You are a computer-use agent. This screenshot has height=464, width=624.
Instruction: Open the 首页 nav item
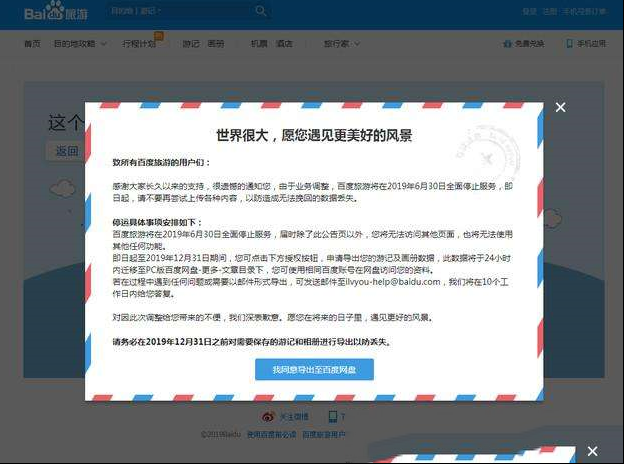[x=32, y=43]
